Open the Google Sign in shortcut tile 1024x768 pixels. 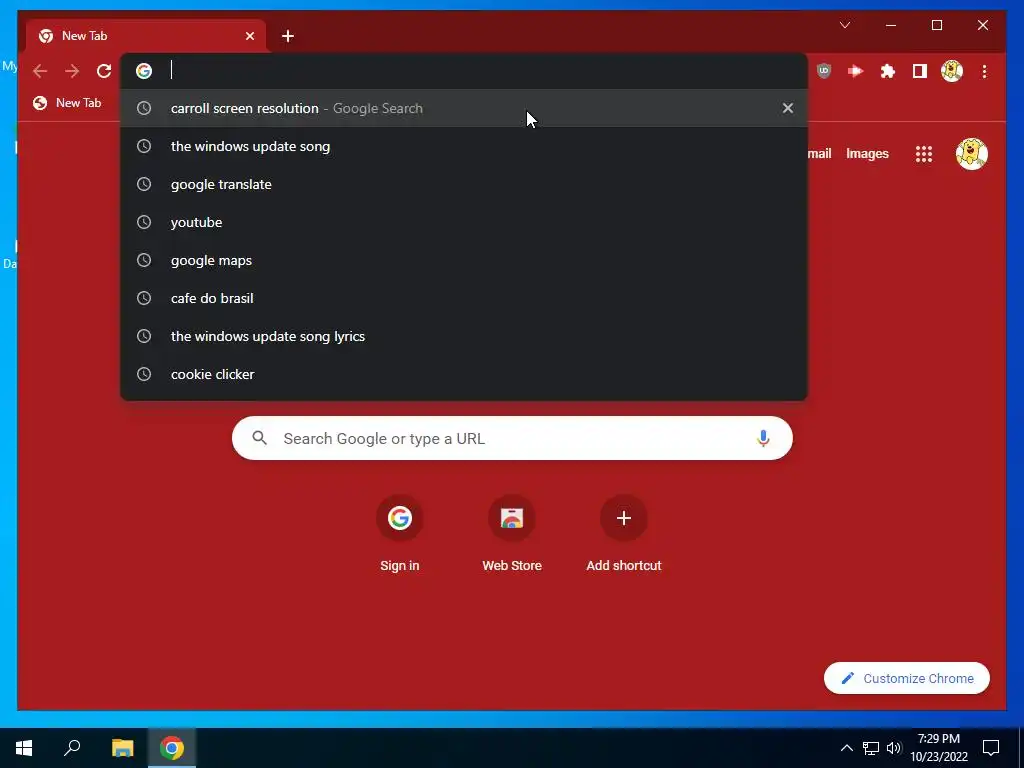click(x=400, y=536)
